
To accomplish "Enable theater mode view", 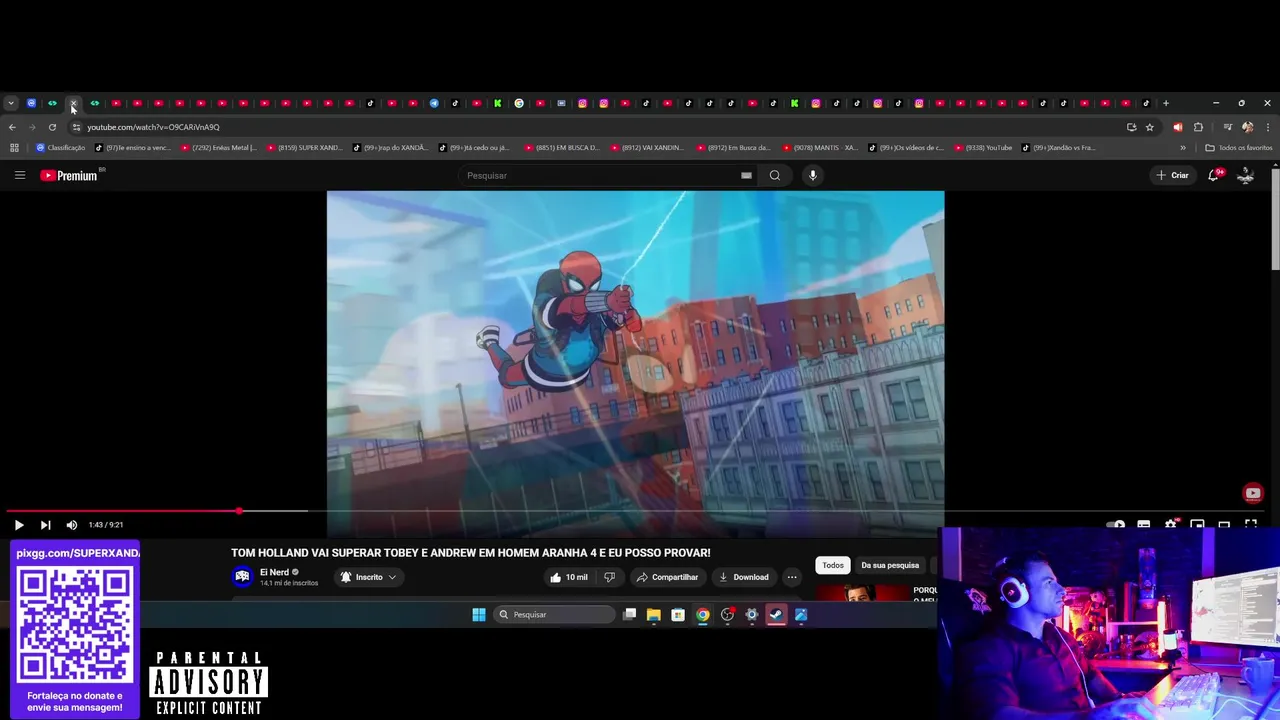I will [x=1224, y=525].
